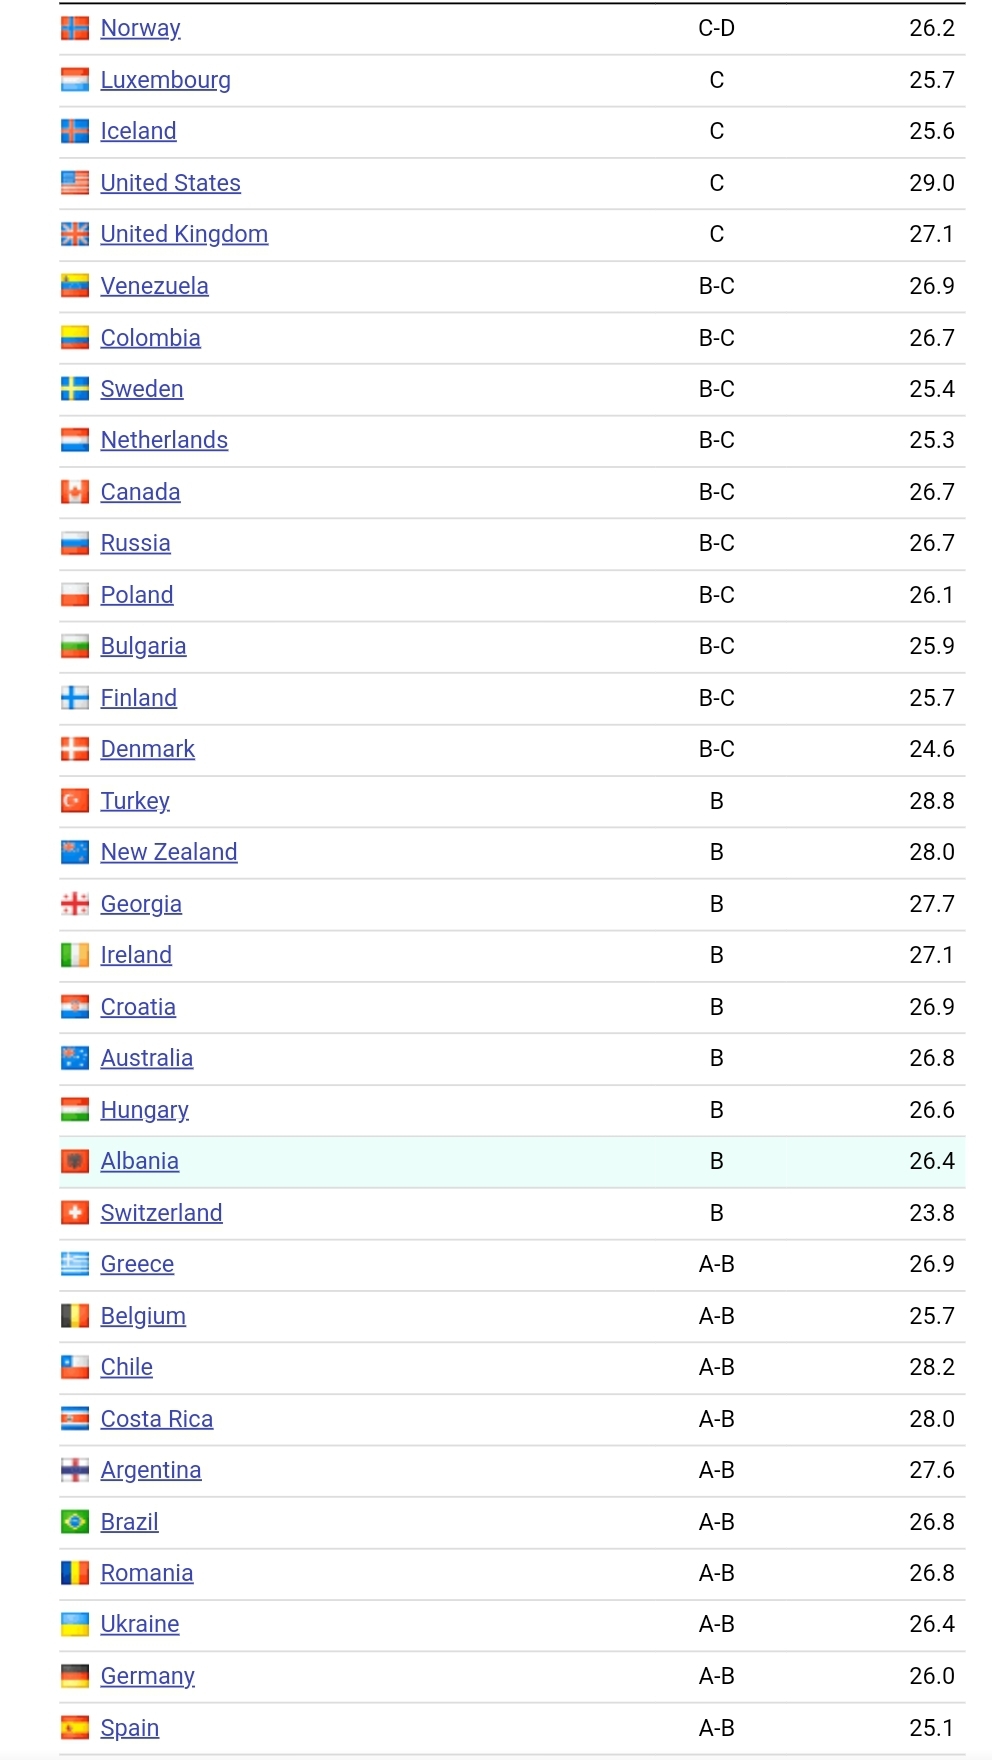This screenshot has width=992, height=1760.
Task: Click the Georgia flag icon
Action: coord(75,904)
